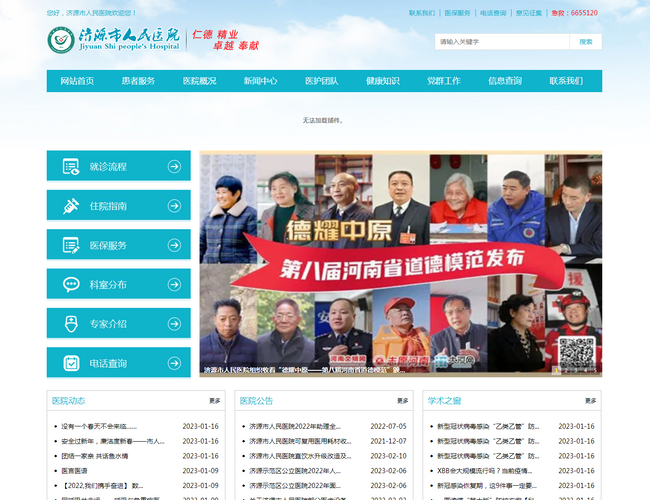650x500 pixels.
Task: Open the 医护团队 navigation menu
Action: point(321,81)
